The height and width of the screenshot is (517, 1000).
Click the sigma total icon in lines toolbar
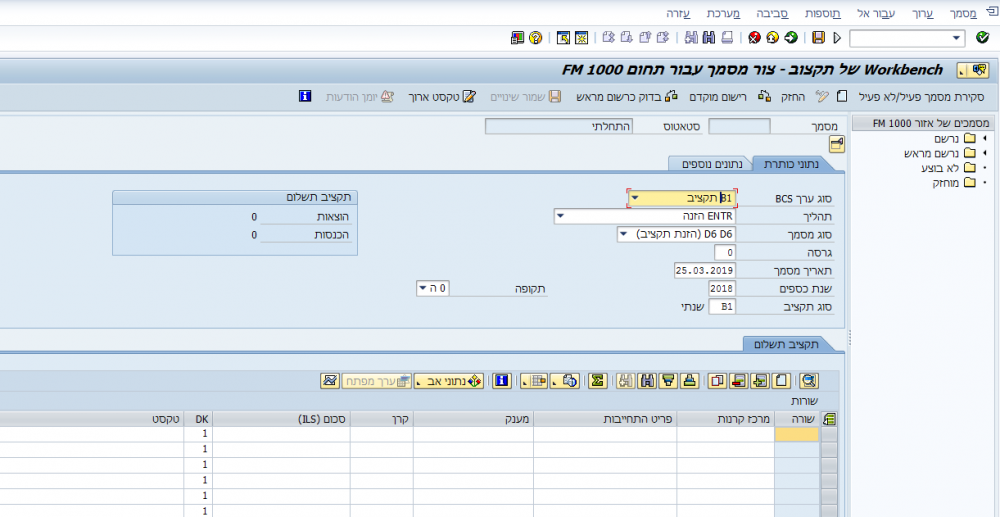(x=598, y=381)
